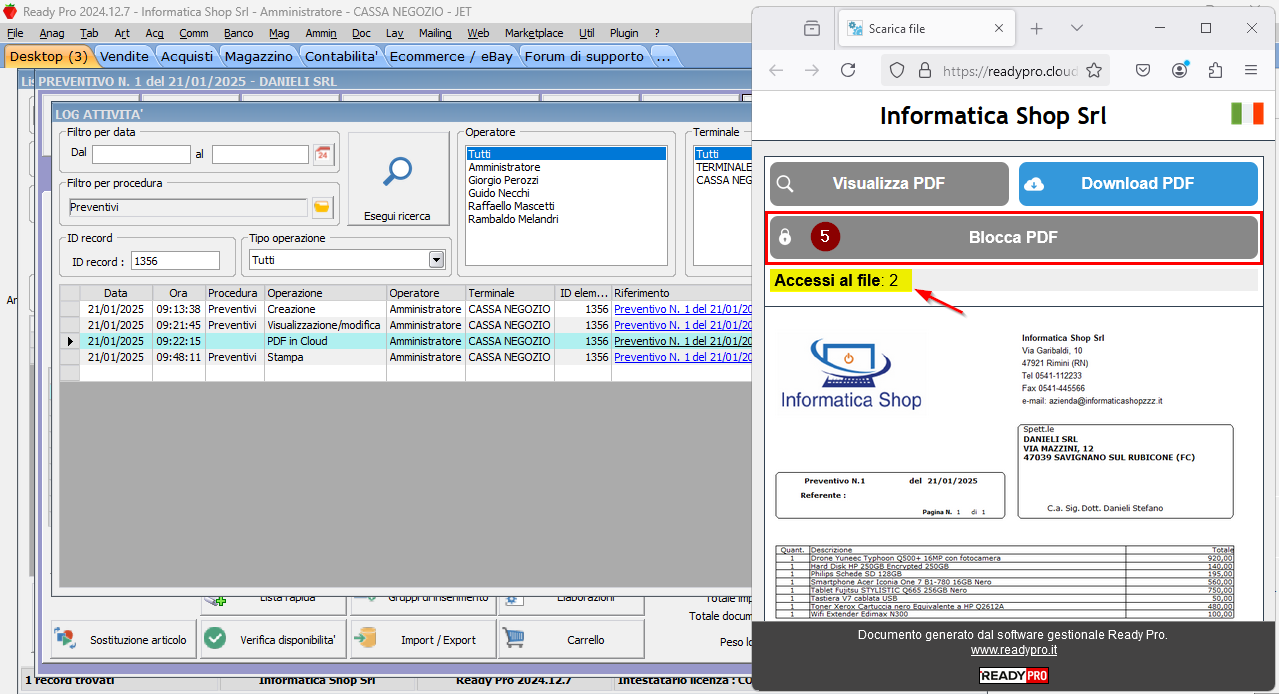Open the Plugin menu

pos(623,33)
